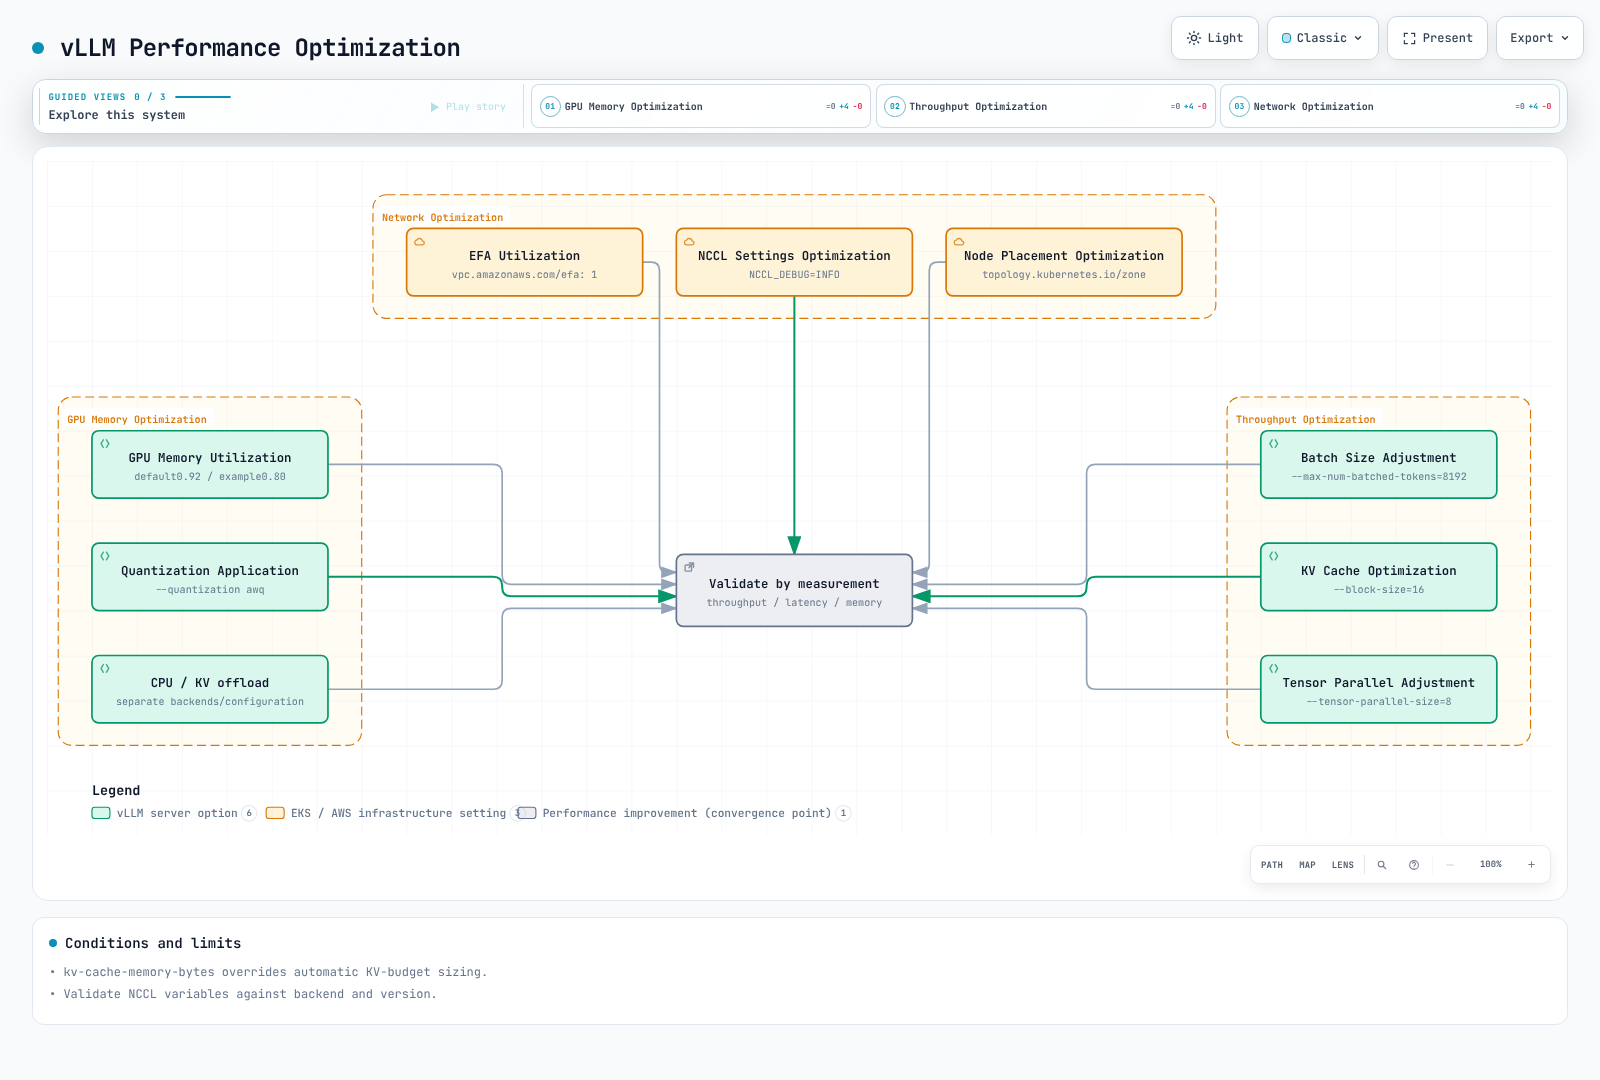Image resolution: width=1600 pixels, height=1080 pixels.
Task: Open guided view 01 GPU Memory Optimization
Action: point(701,106)
